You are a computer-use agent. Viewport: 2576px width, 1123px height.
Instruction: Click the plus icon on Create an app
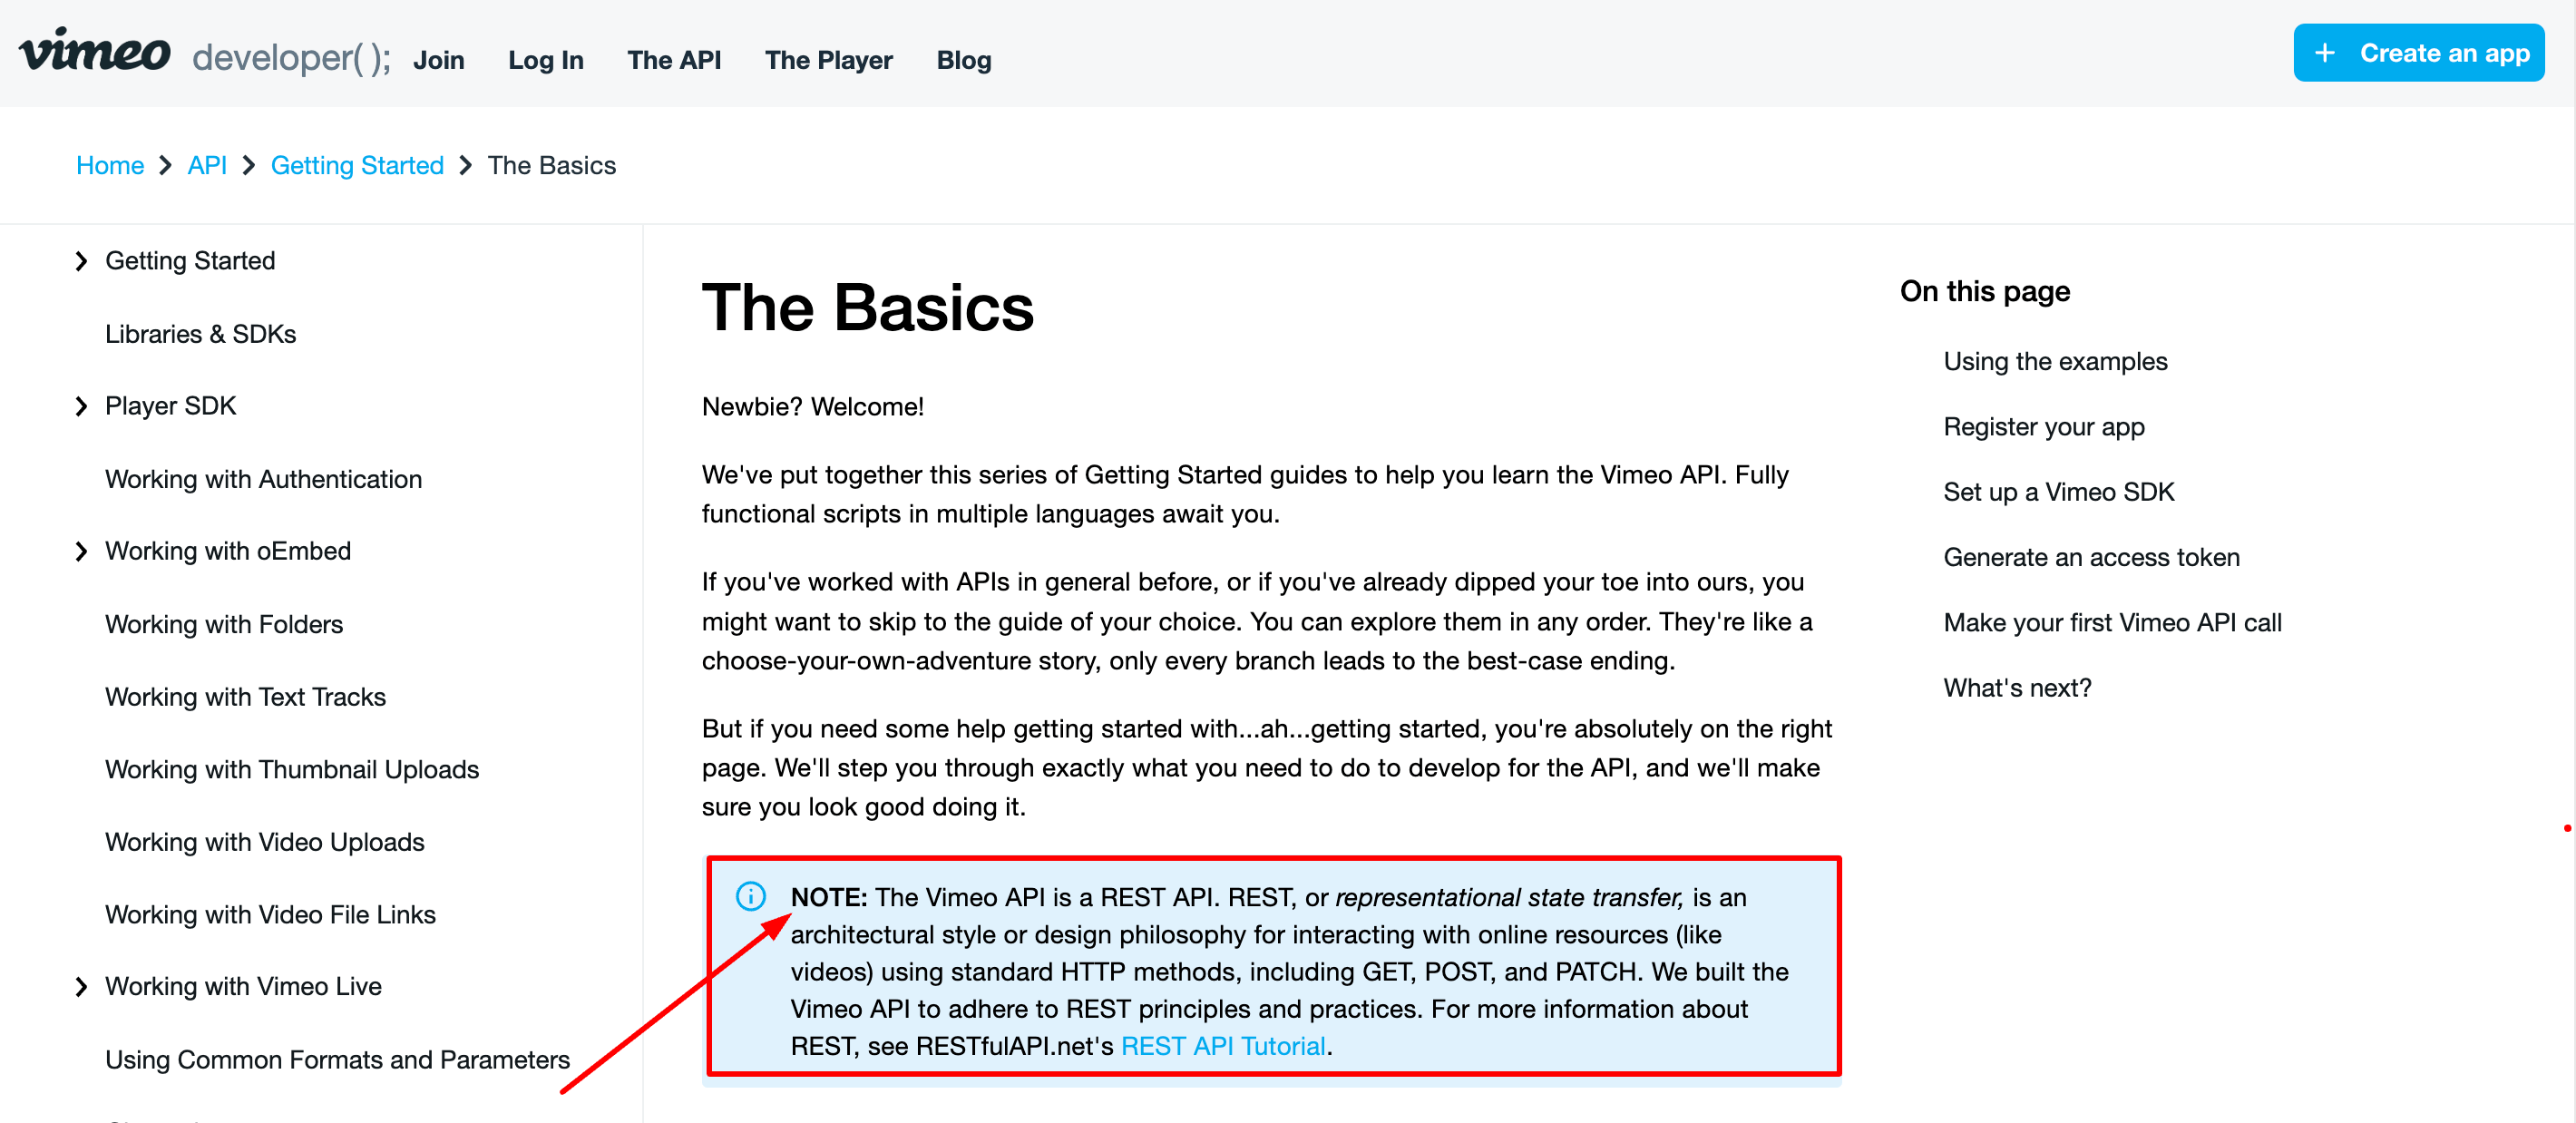2327,54
